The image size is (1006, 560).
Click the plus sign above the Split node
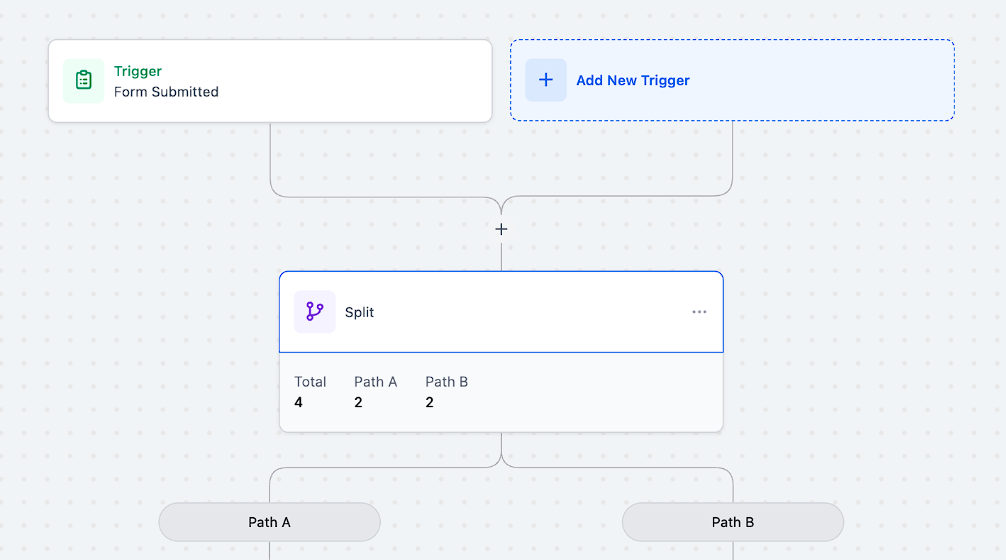click(501, 229)
